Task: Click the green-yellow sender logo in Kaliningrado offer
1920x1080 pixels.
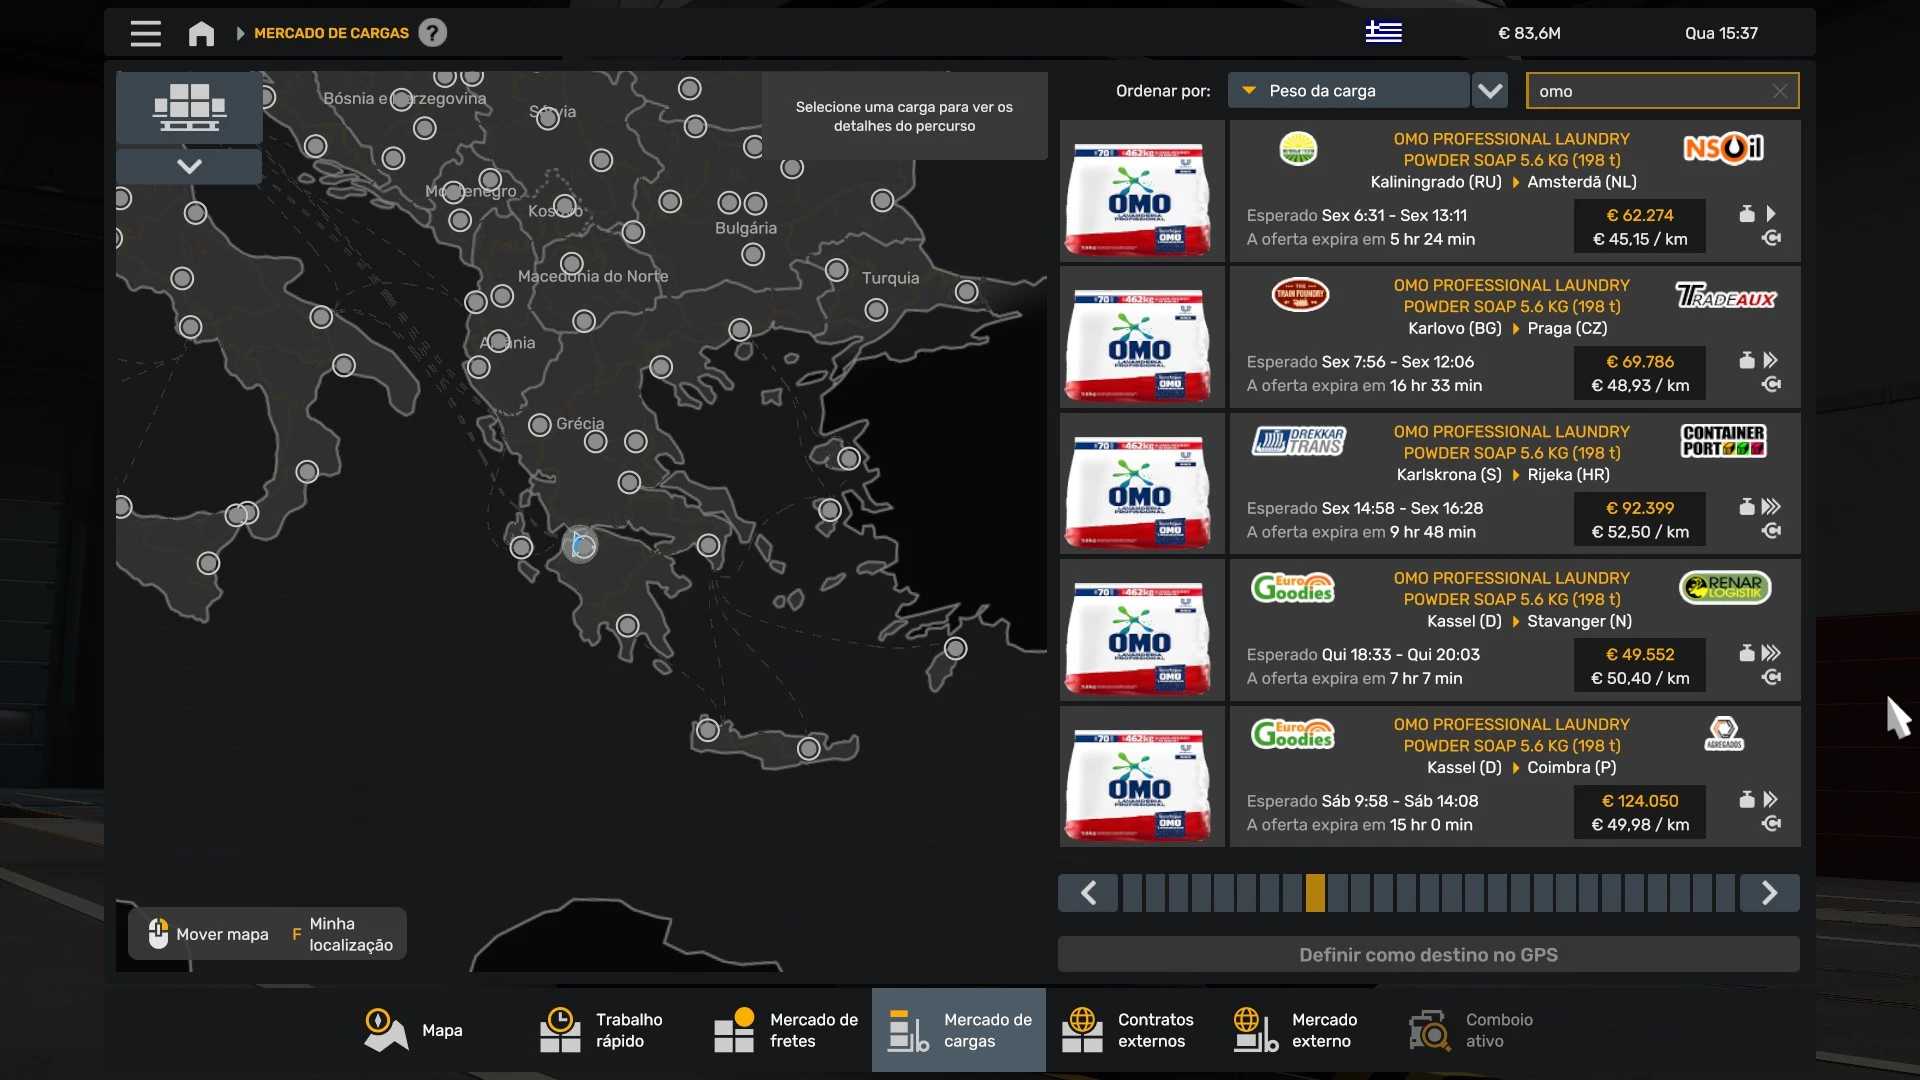Action: (1298, 148)
